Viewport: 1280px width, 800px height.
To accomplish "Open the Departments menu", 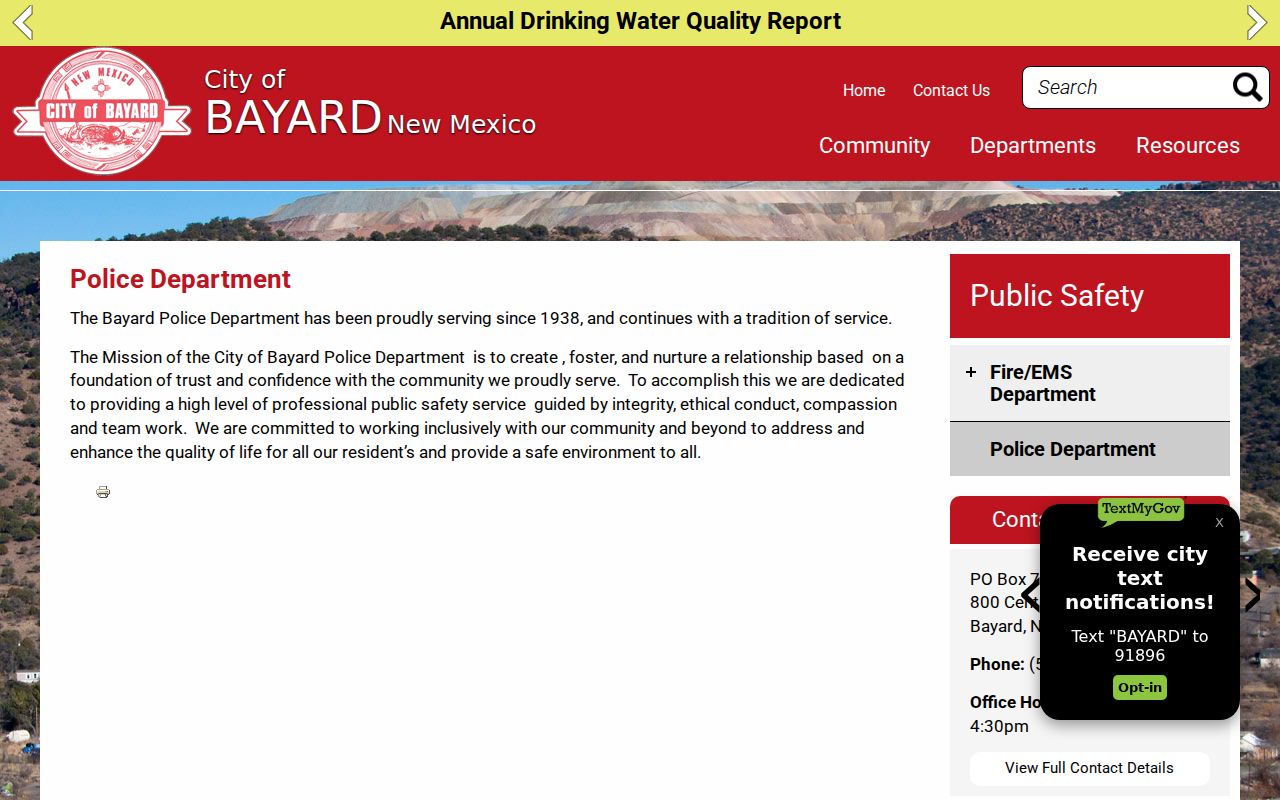I will (1033, 146).
